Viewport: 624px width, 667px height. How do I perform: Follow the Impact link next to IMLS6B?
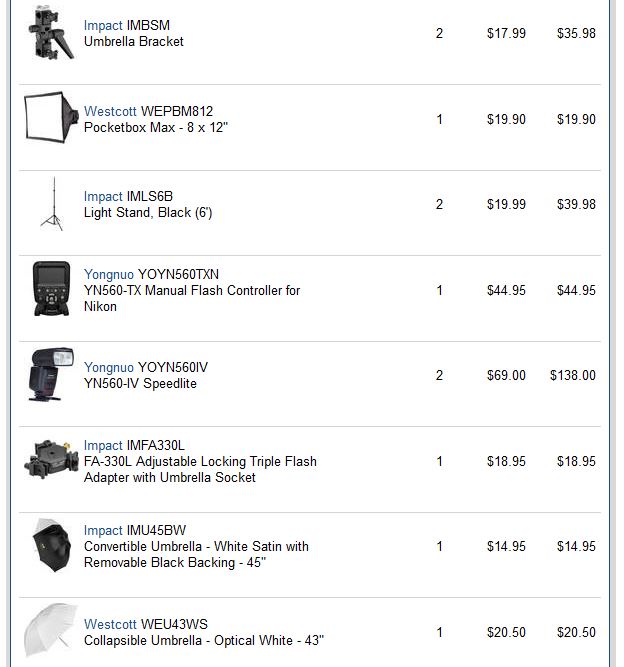103,196
